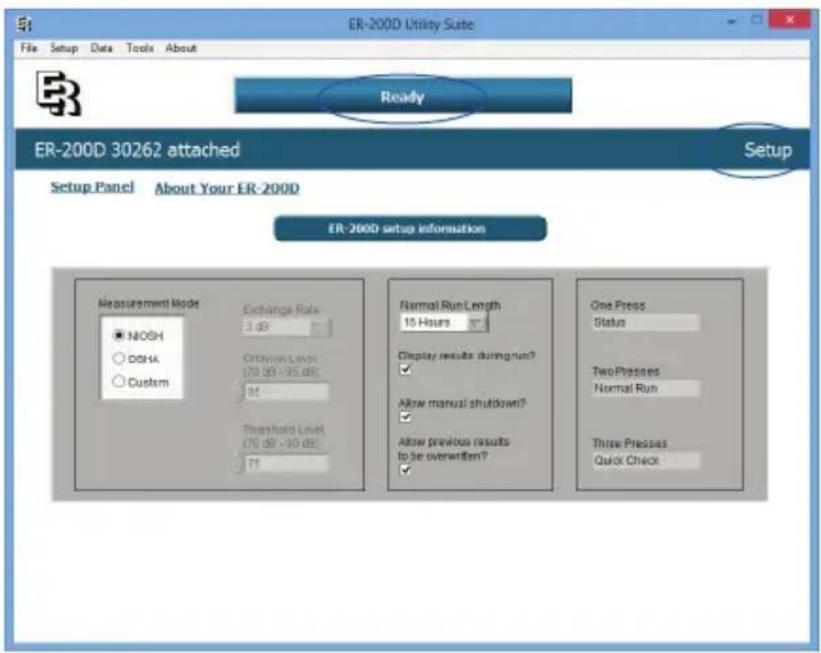The width and height of the screenshot is (821, 653).
Task: Click the Two Presses Normal Run field
Action: (645, 389)
